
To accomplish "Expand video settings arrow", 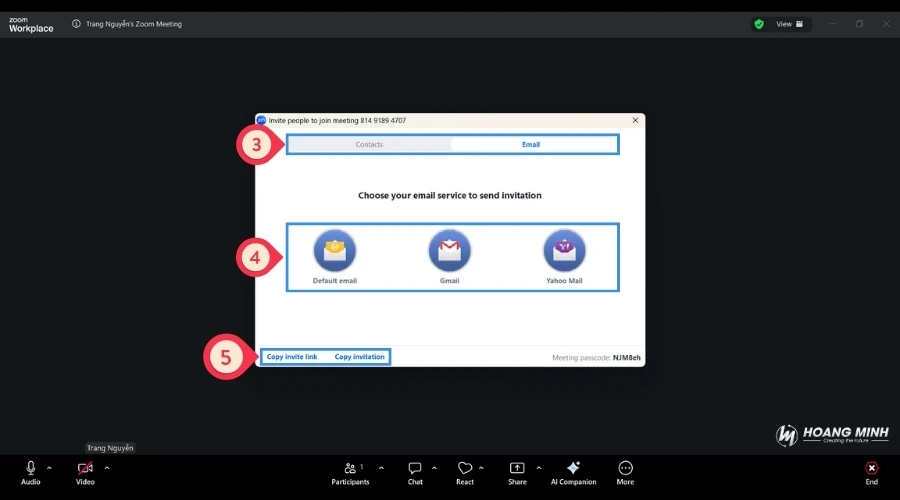I will [107, 467].
